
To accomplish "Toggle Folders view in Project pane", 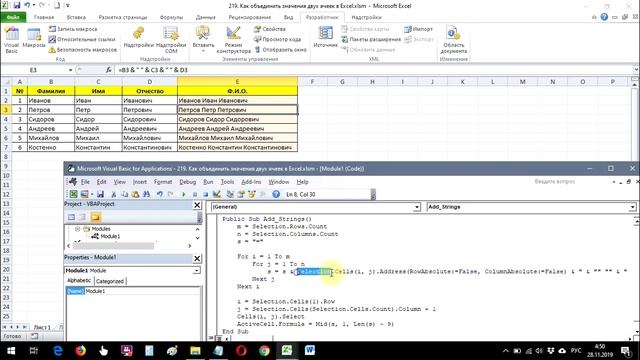I will point(95,217).
